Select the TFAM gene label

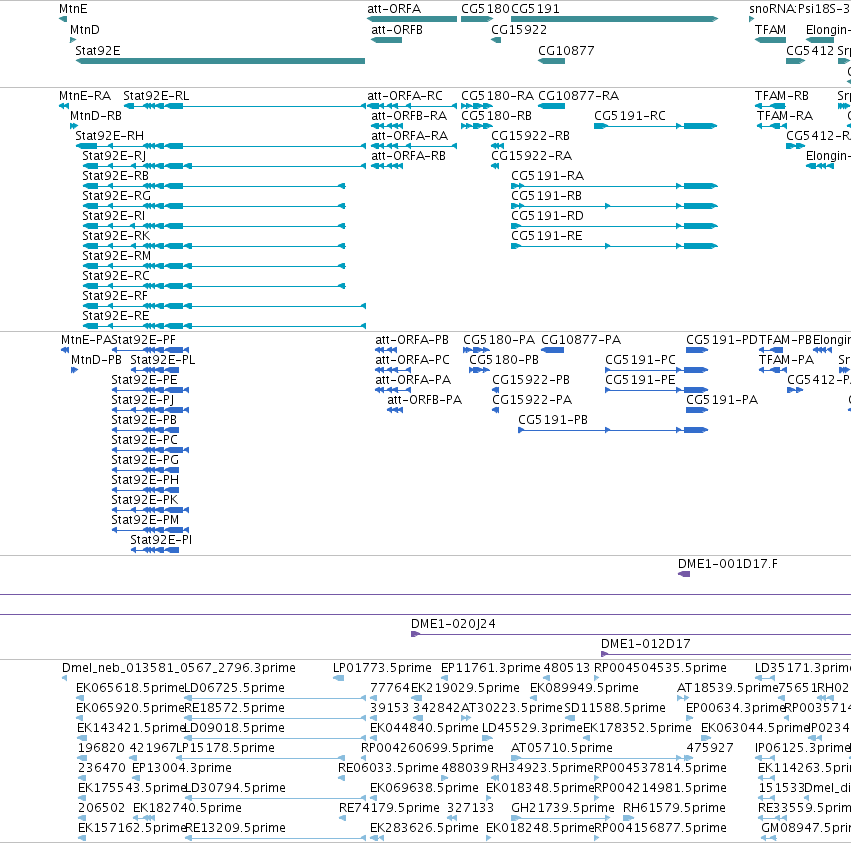pos(770,30)
